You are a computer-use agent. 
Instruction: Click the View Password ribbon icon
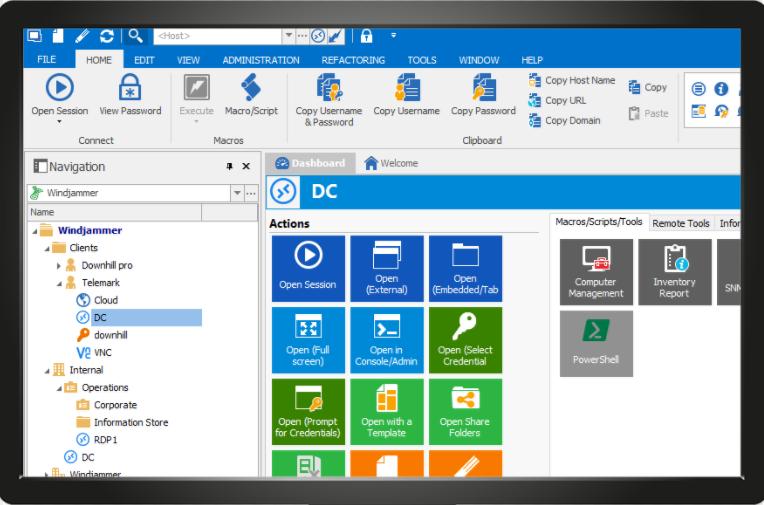[130, 89]
